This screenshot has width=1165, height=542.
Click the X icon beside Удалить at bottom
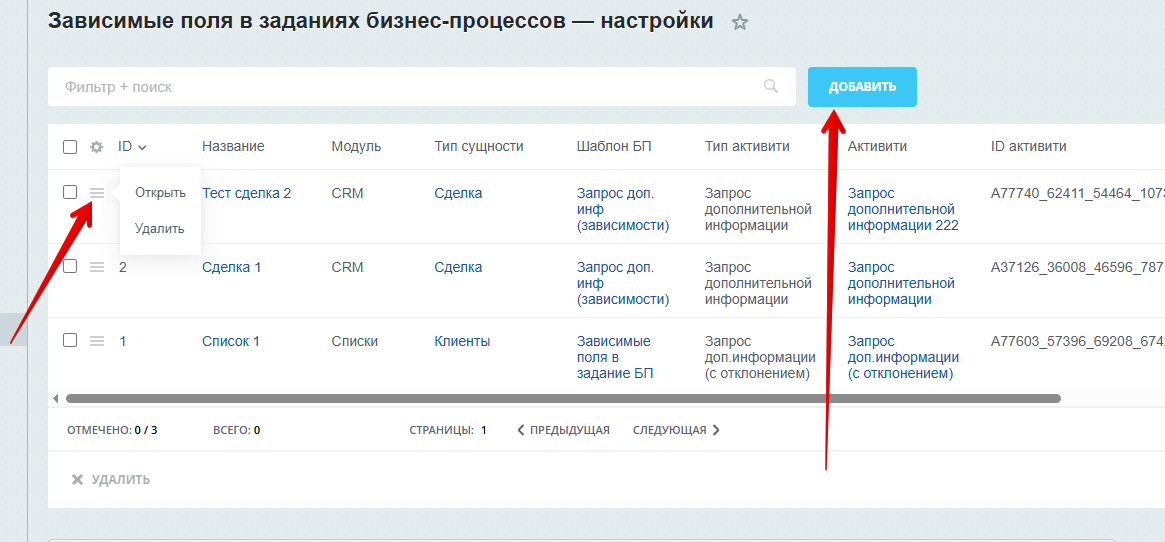(77, 480)
